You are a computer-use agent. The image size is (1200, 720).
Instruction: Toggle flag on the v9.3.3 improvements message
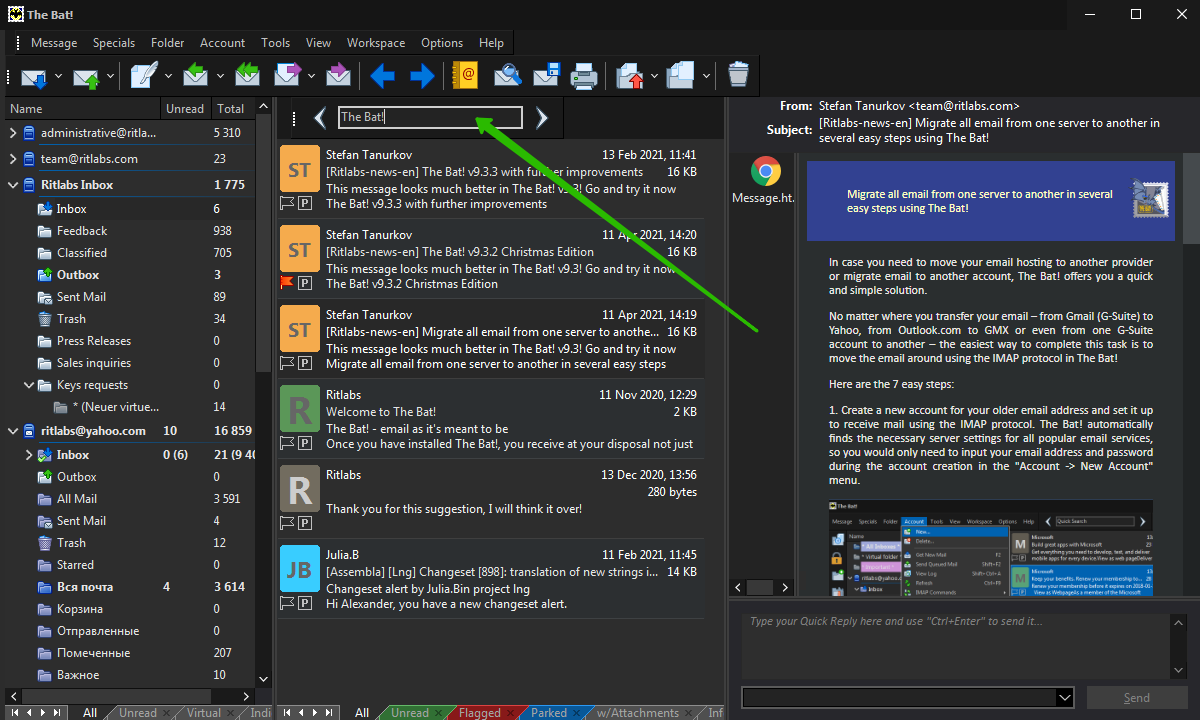click(x=287, y=203)
